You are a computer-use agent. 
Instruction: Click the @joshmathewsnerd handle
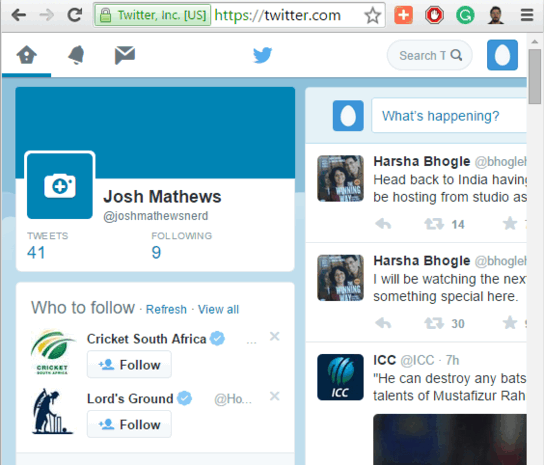pyautogui.click(x=156, y=216)
